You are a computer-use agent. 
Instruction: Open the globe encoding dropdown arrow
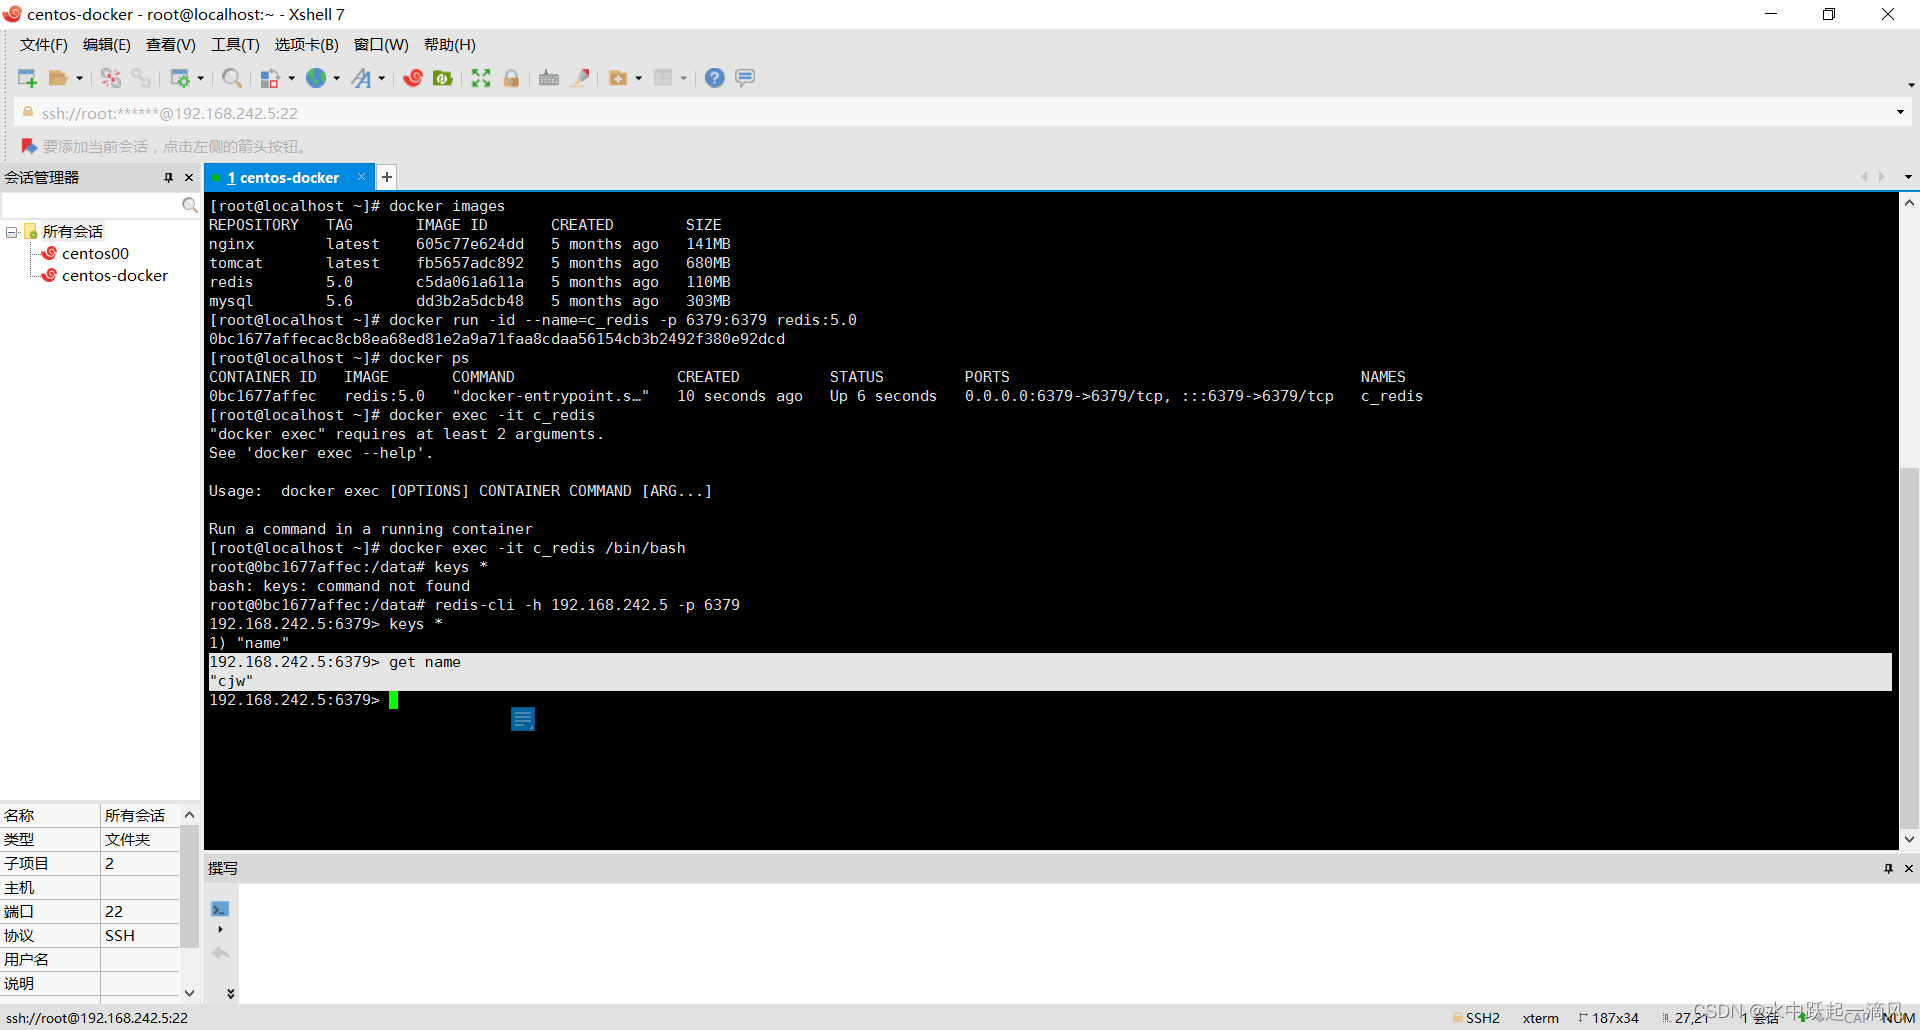point(337,78)
